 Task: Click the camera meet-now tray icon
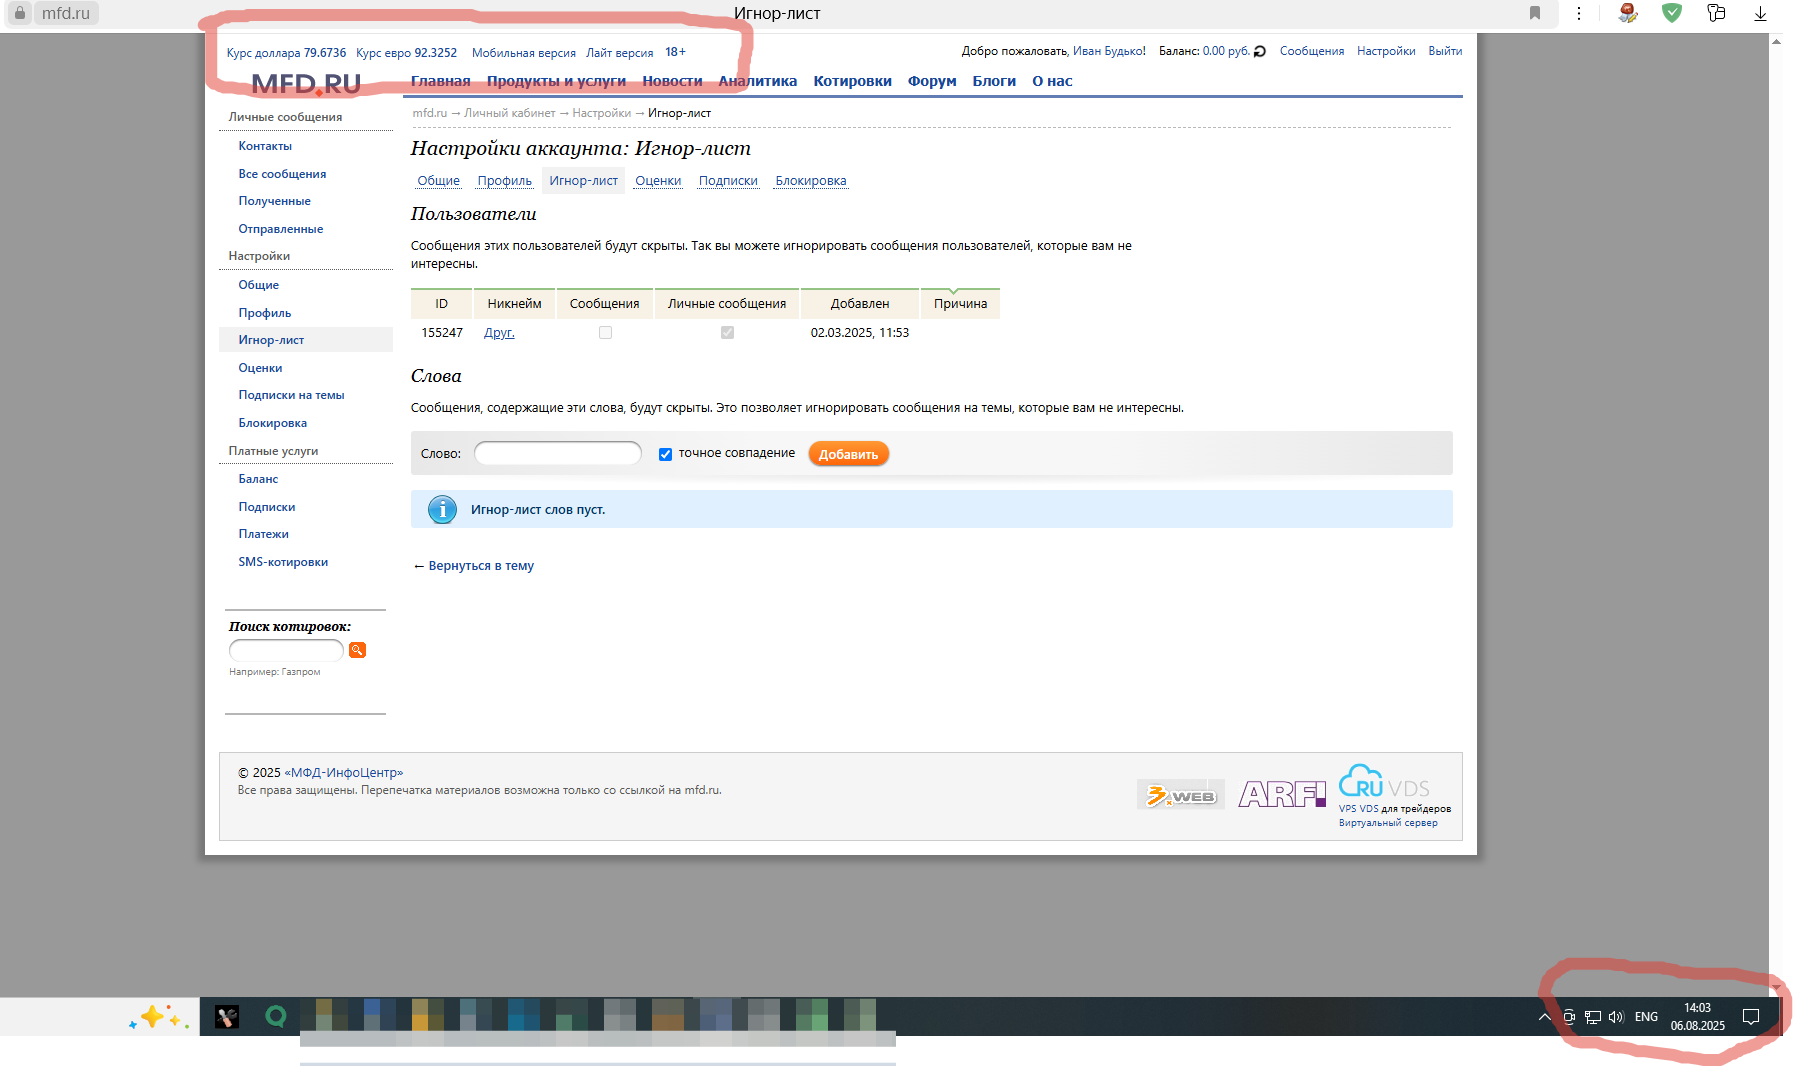click(x=1569, y=1017)
